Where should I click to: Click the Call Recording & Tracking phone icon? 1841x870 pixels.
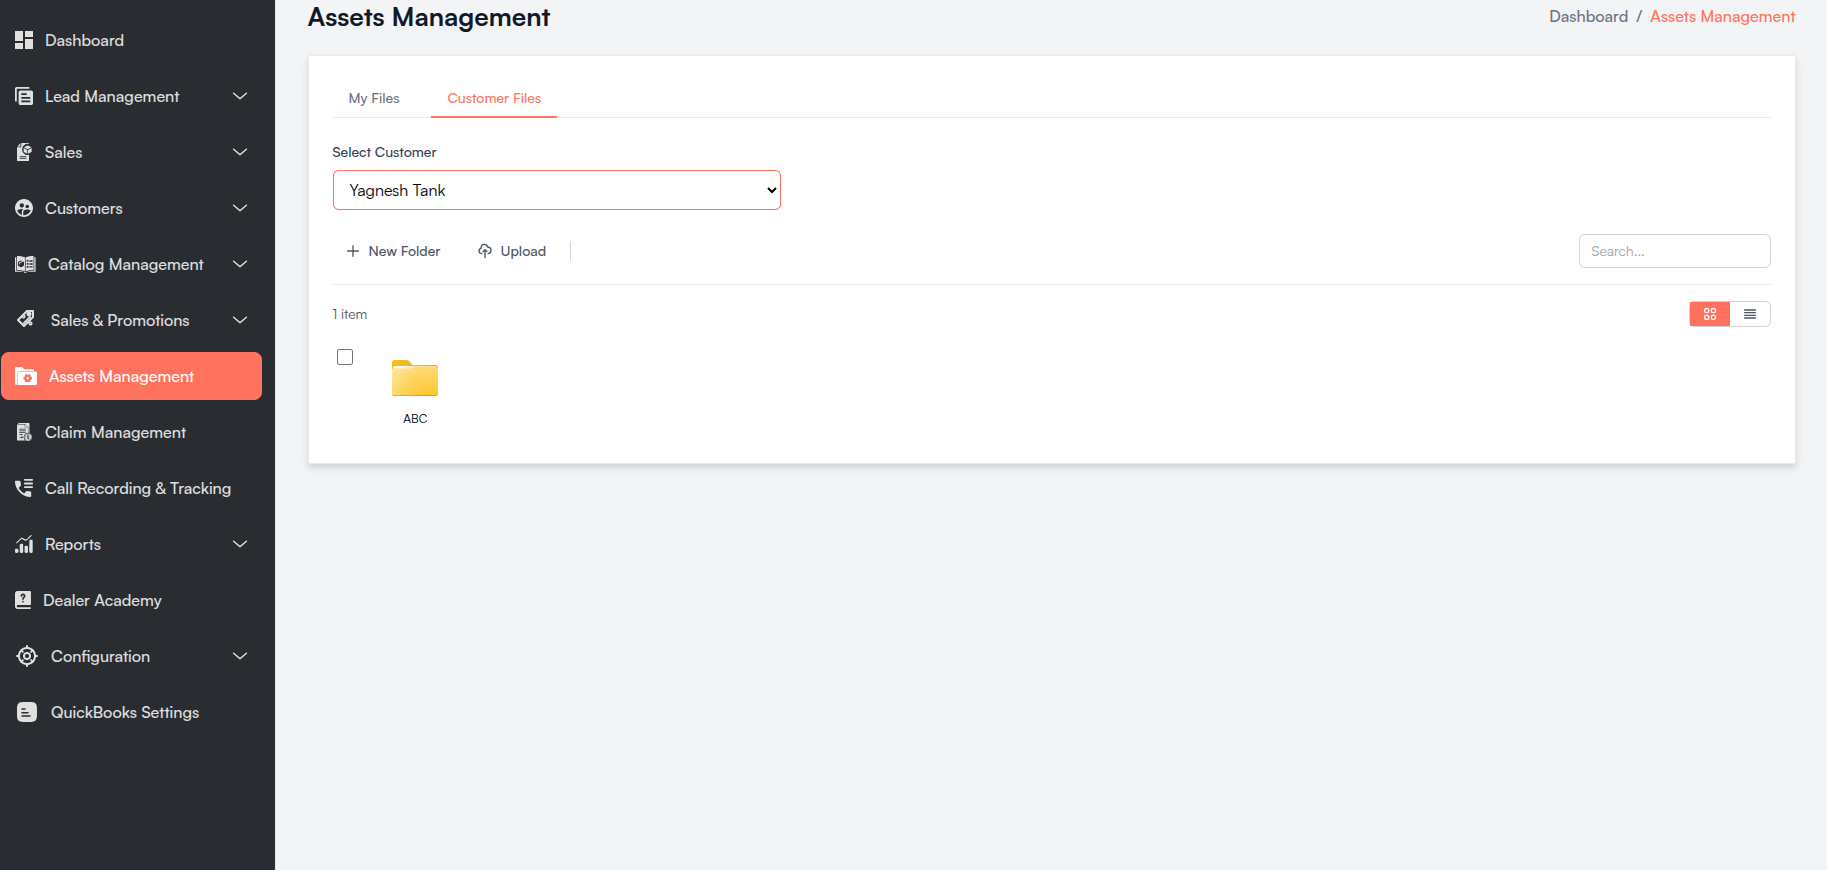coord(24,488)
